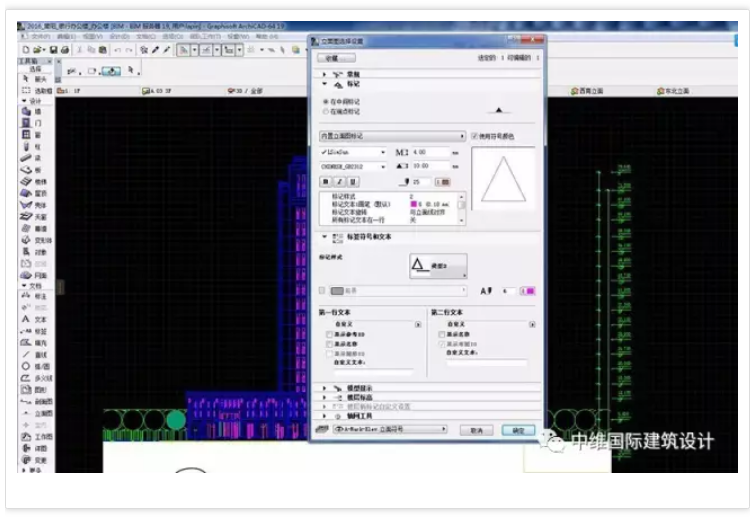The height and width of the screenshot is (518, 755).
Task: Select the Mesh (网面) tool in the toolbox
Action: pos(34,275)
